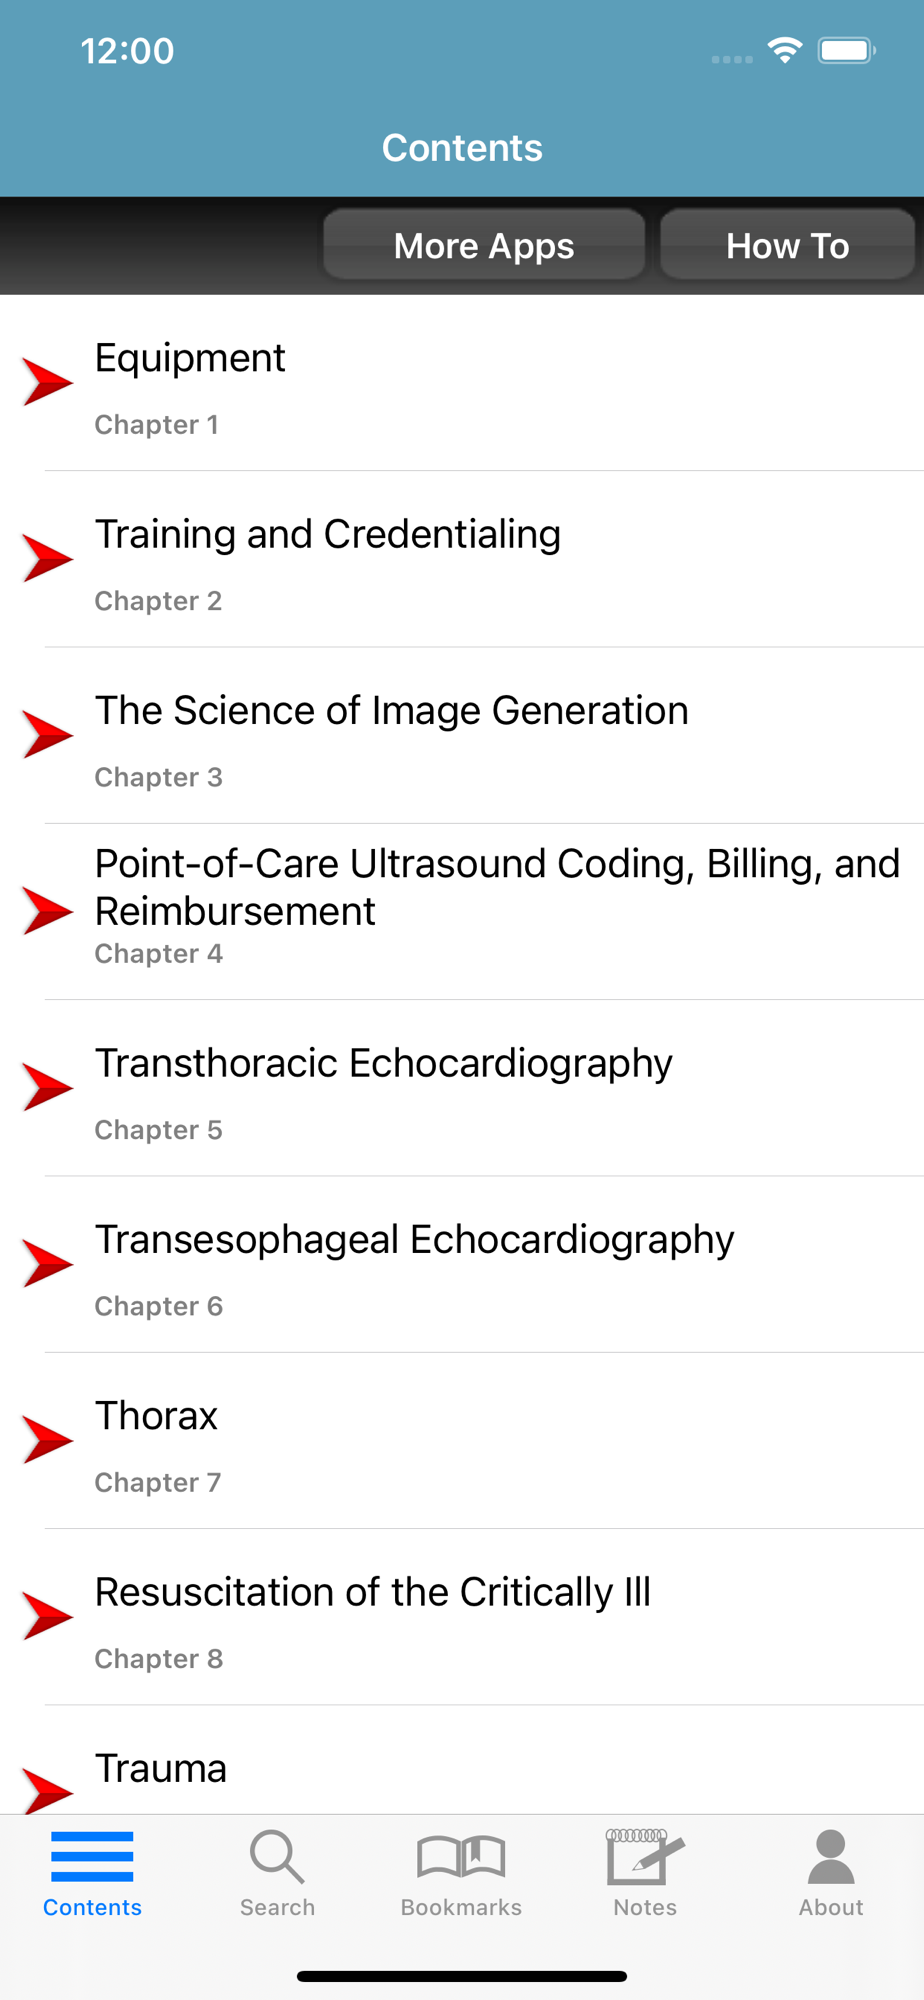Tap the red arrow beside Thorax

47,1440
